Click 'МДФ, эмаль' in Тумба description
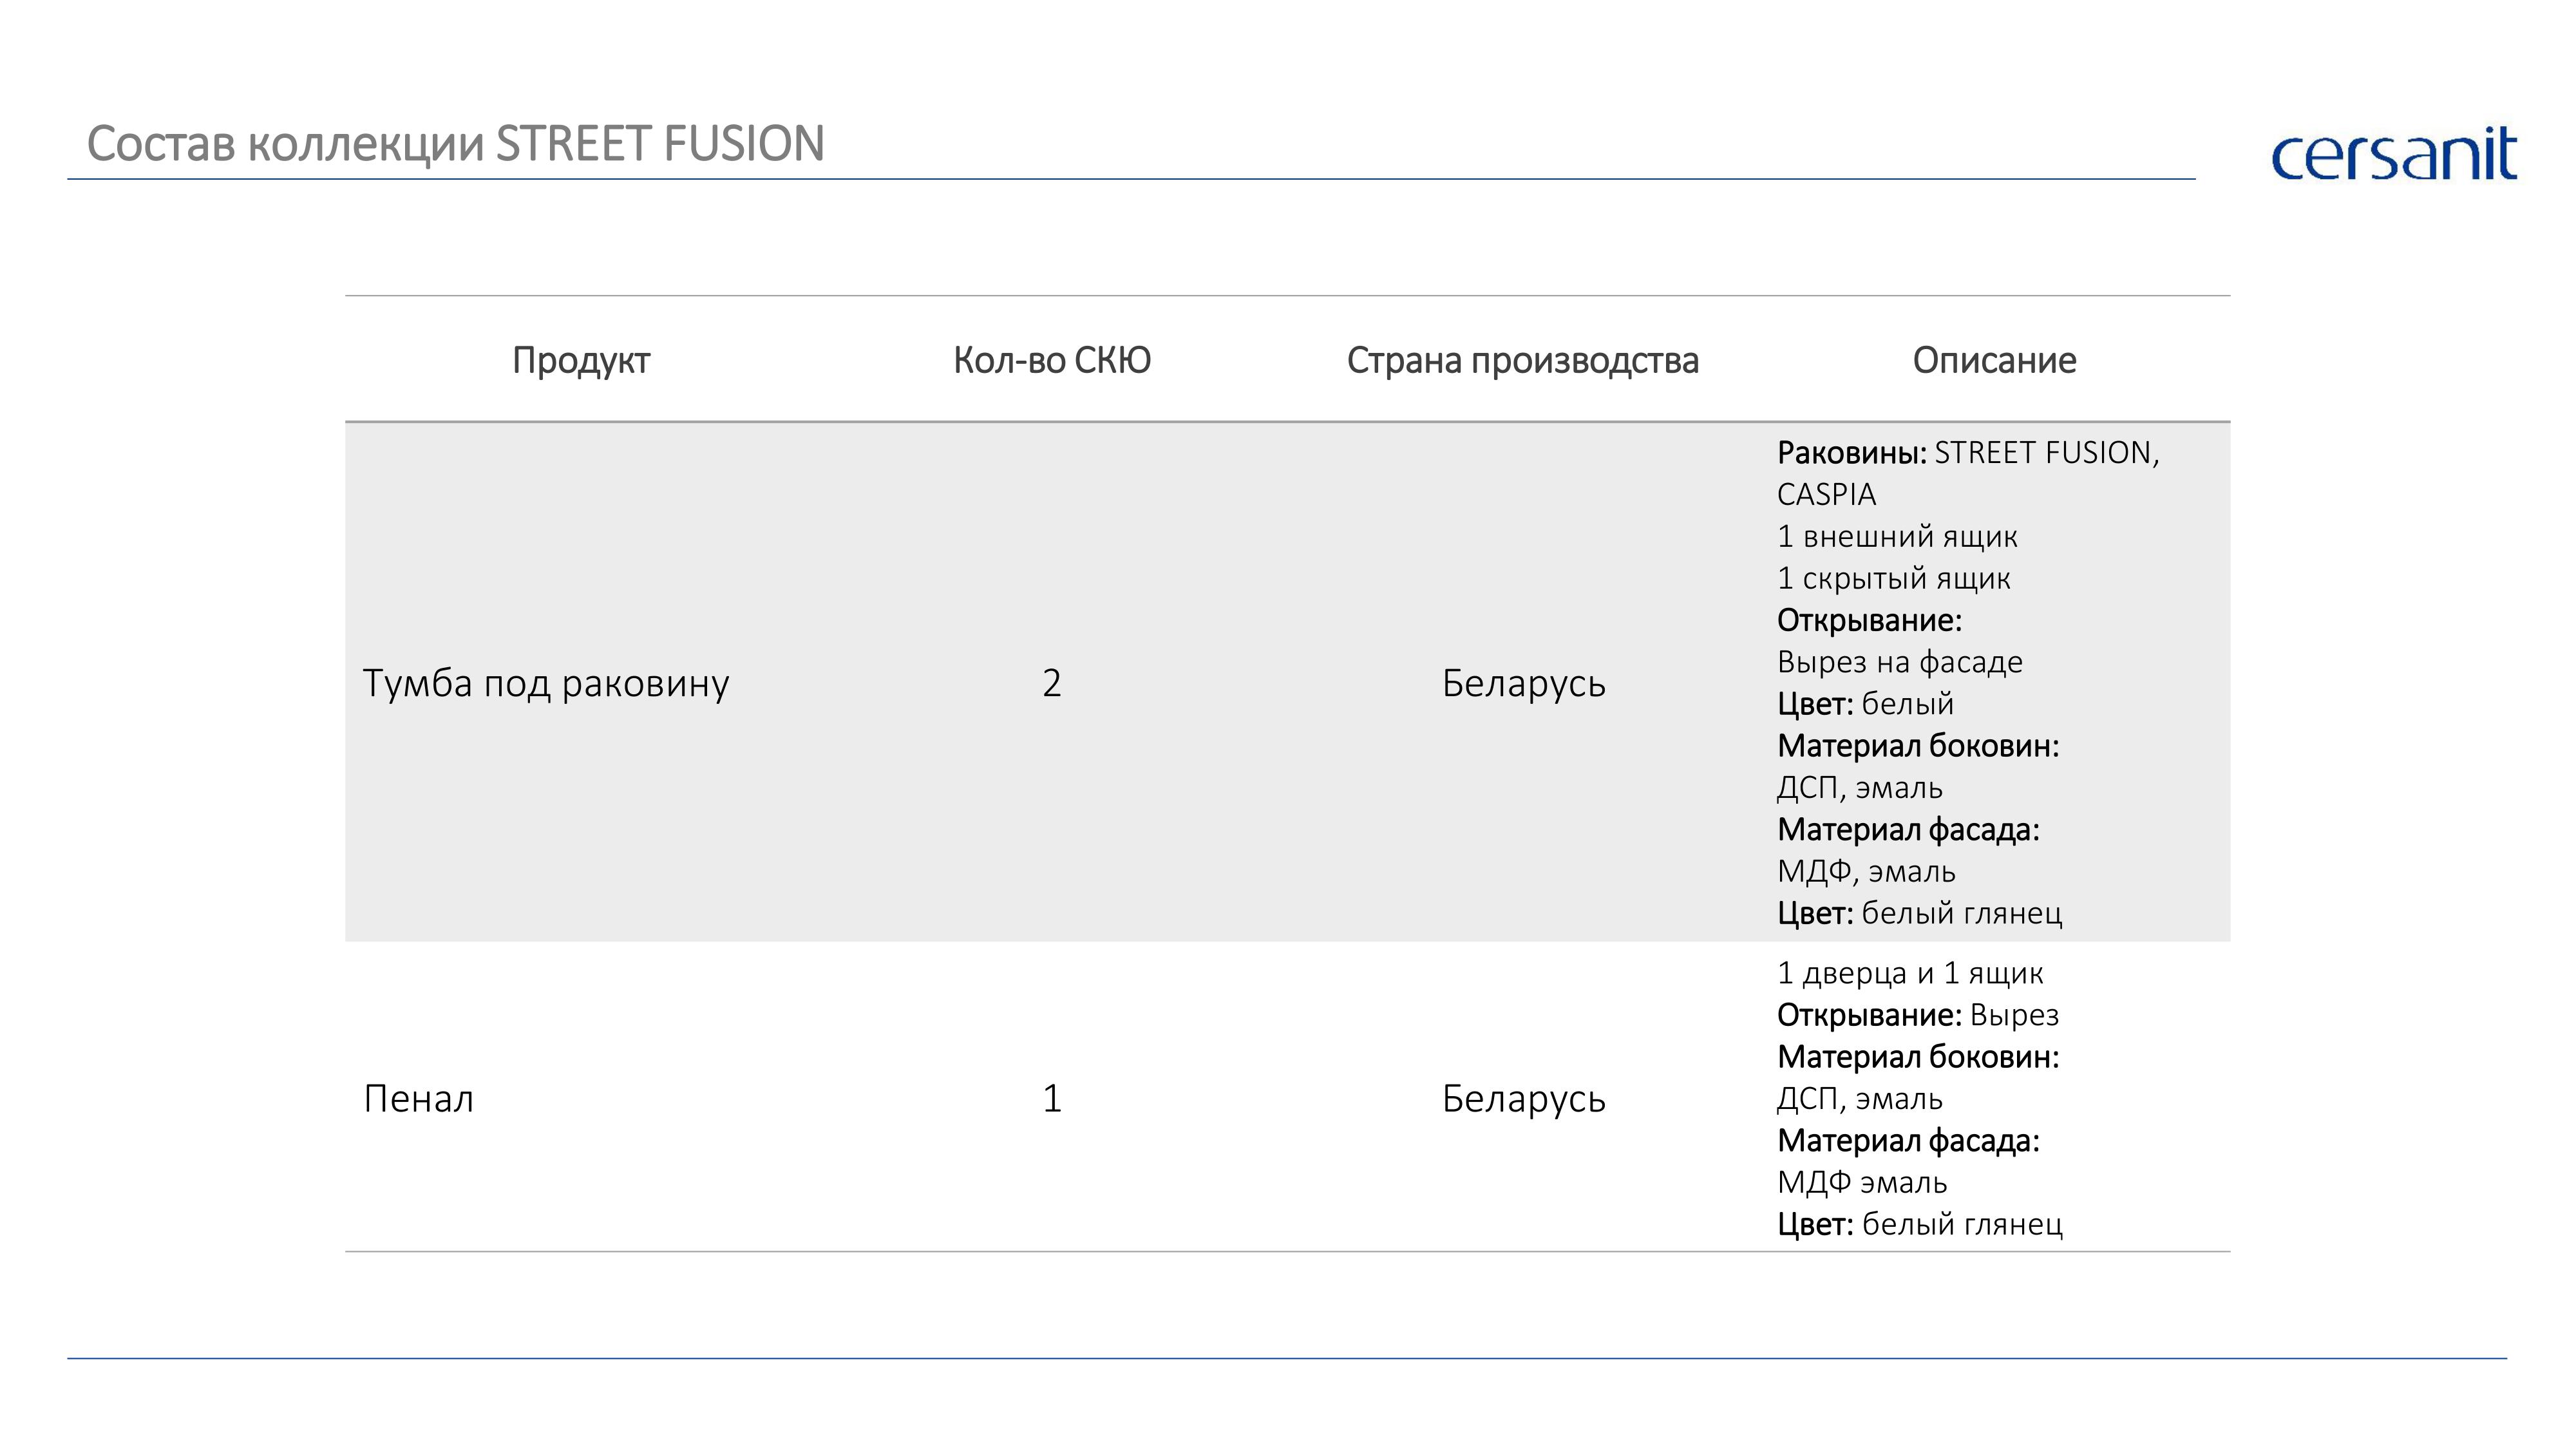The width and height of the screenshot is (2576, 1449). click(x=1866, y=872)
